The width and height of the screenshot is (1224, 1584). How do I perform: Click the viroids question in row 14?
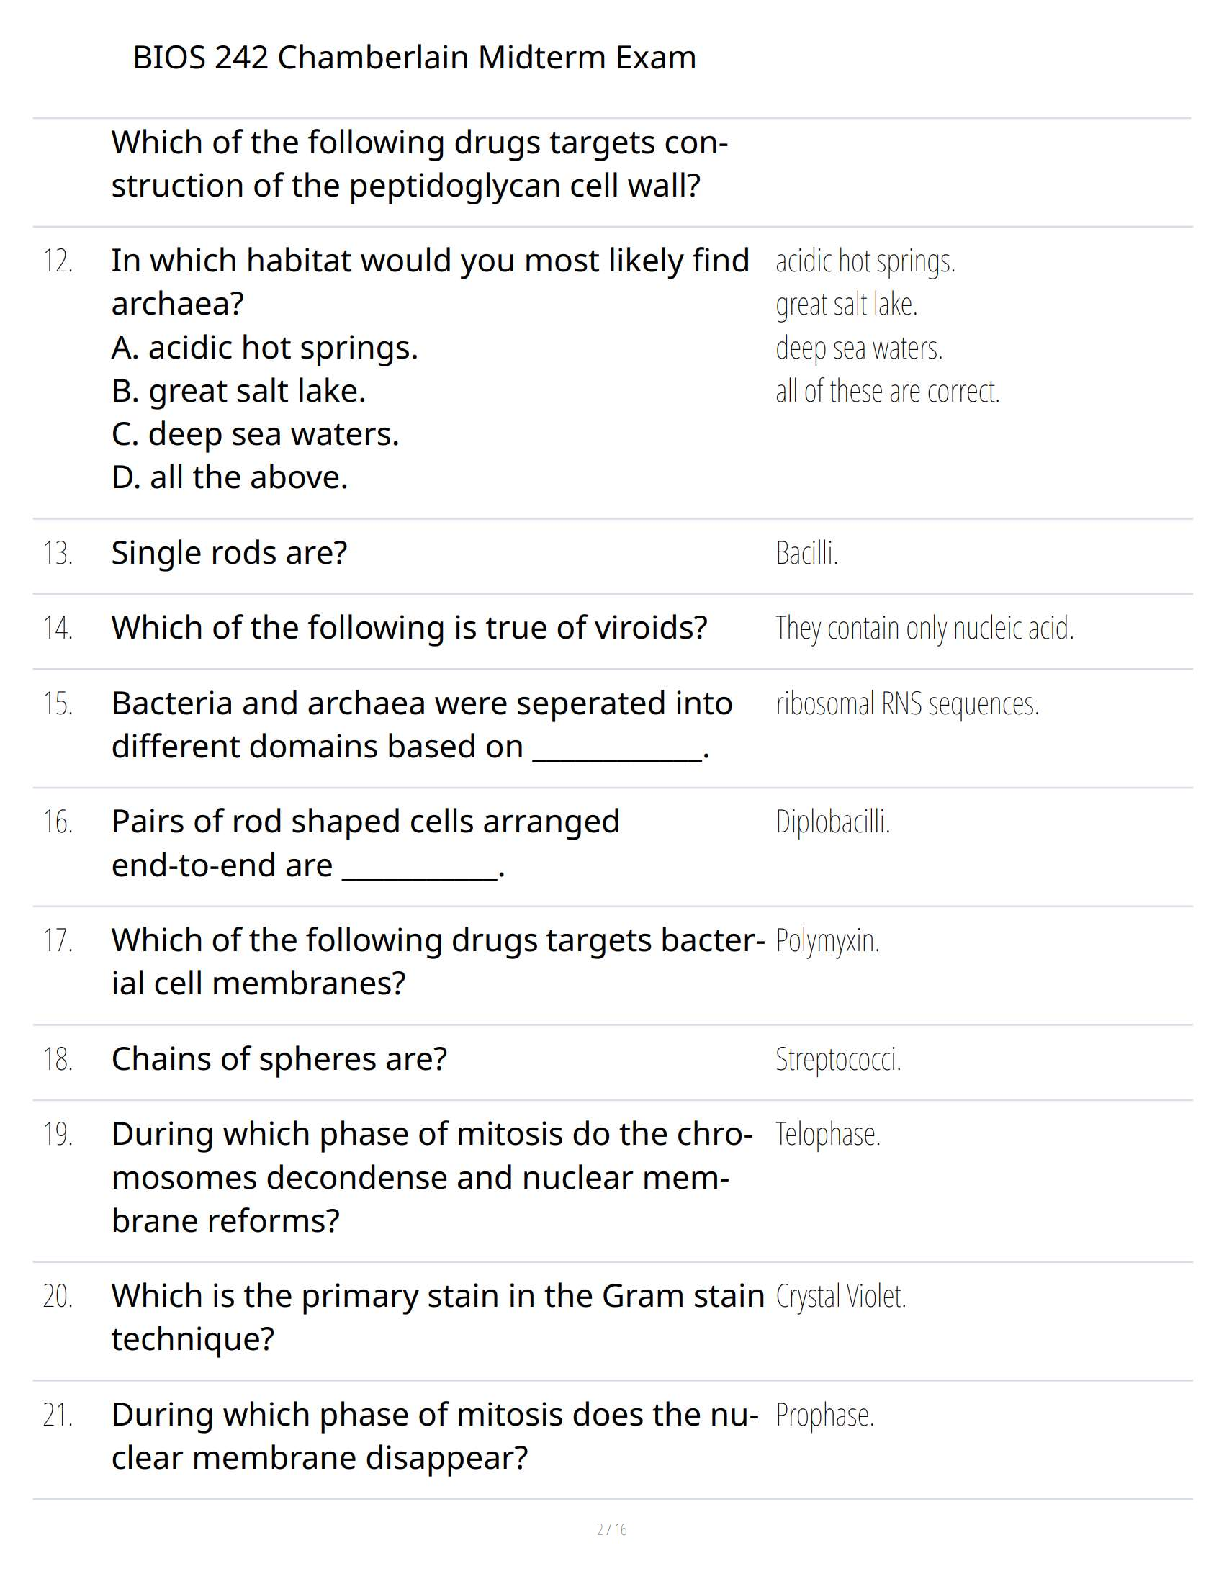click(x=409, y=627)
